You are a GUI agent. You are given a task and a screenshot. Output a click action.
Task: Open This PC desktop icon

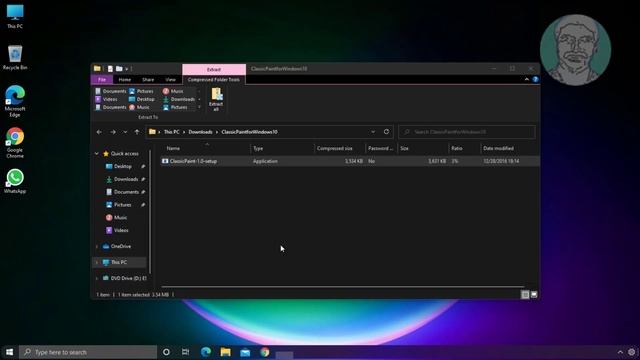coord(15,16)
